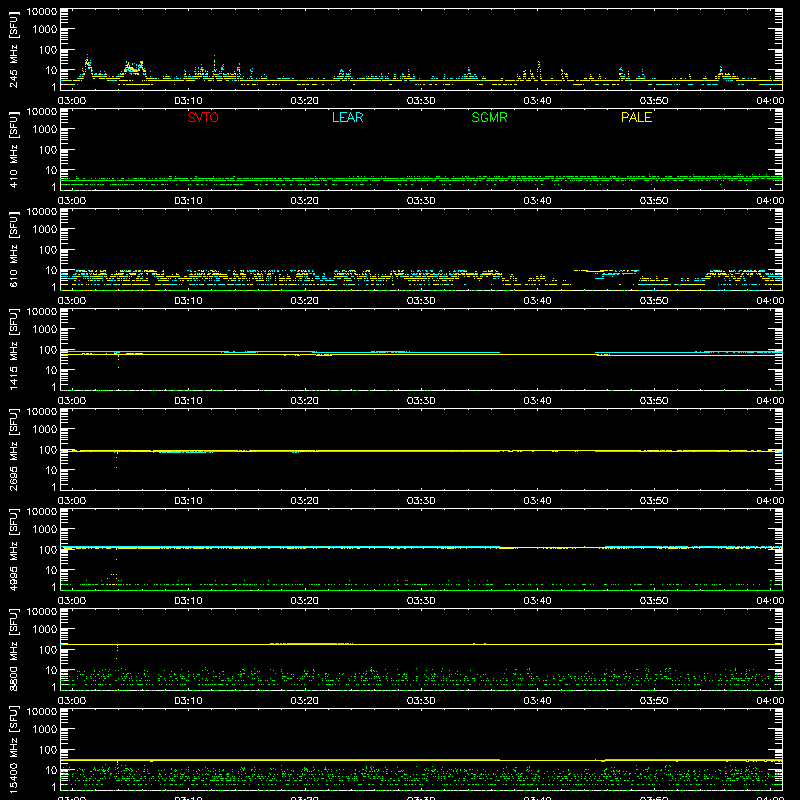This screenshot has width=800, height=800.
Task: Select the 8800 MHz [SFU] axis title
Action: click(13, 650)
